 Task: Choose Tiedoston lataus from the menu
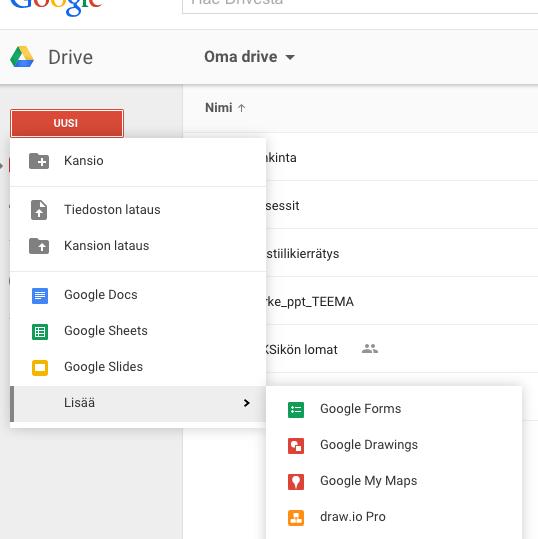138,210
